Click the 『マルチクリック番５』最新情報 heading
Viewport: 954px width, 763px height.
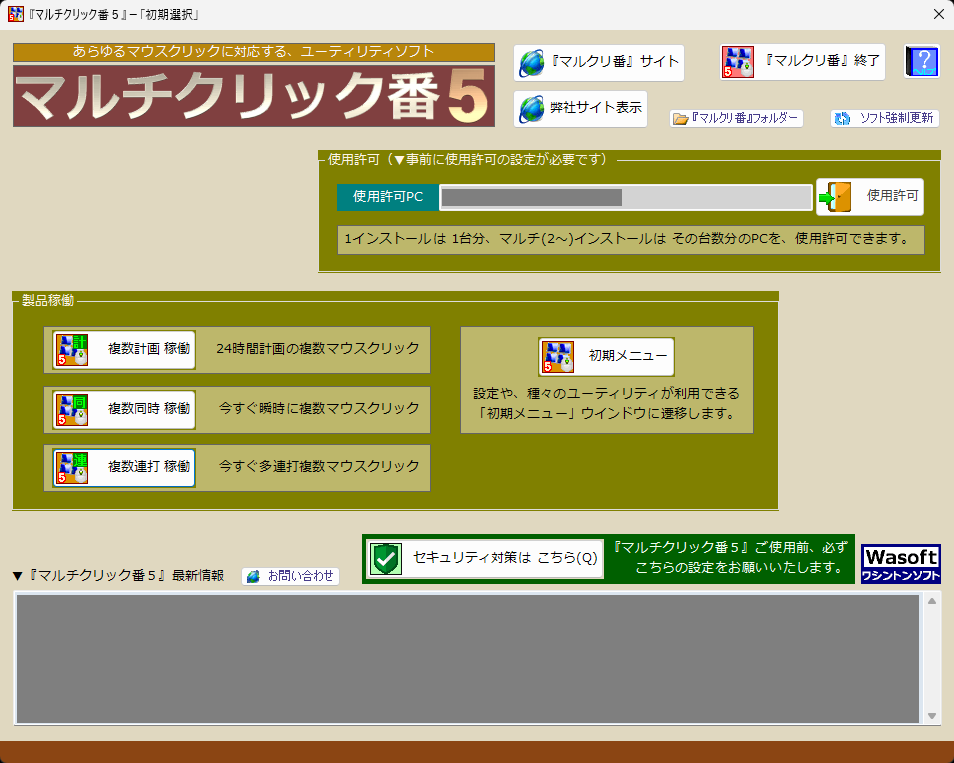119,576
